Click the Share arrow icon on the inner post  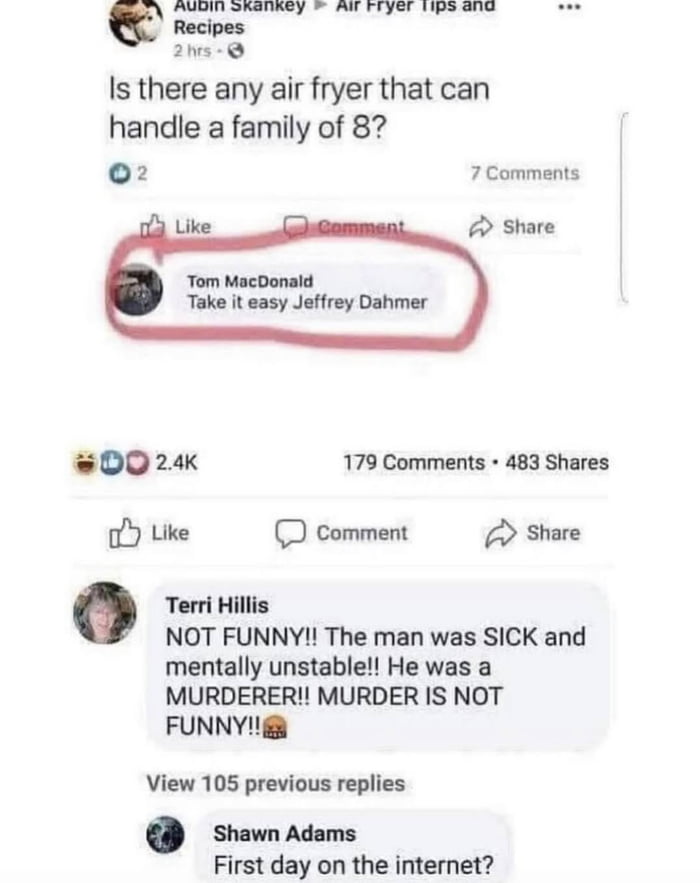click(484, 227)
